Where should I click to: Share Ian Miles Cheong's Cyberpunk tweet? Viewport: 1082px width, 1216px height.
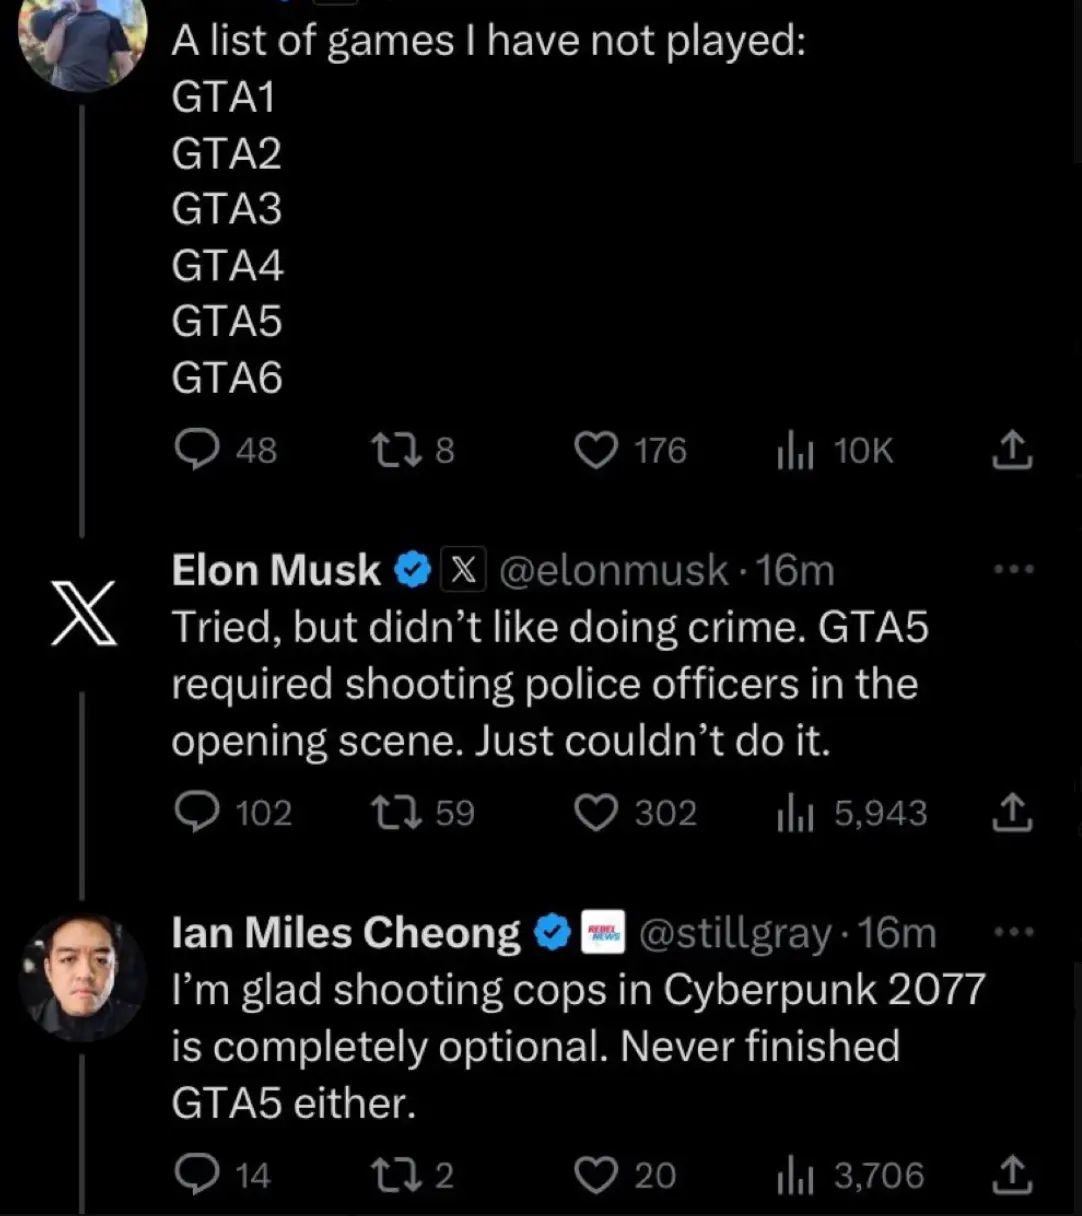point(1014,1176)
